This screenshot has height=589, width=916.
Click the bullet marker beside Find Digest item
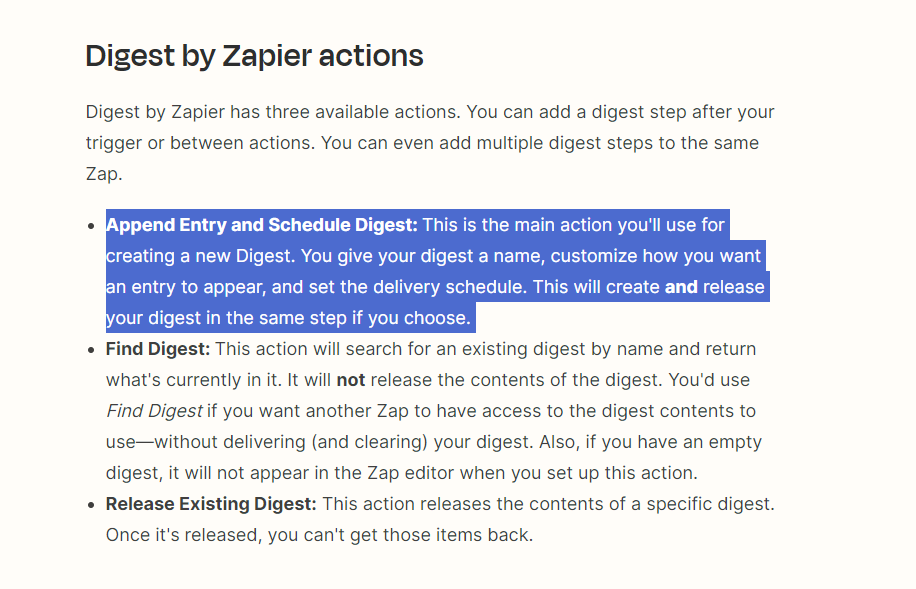(x=91, y=350)
